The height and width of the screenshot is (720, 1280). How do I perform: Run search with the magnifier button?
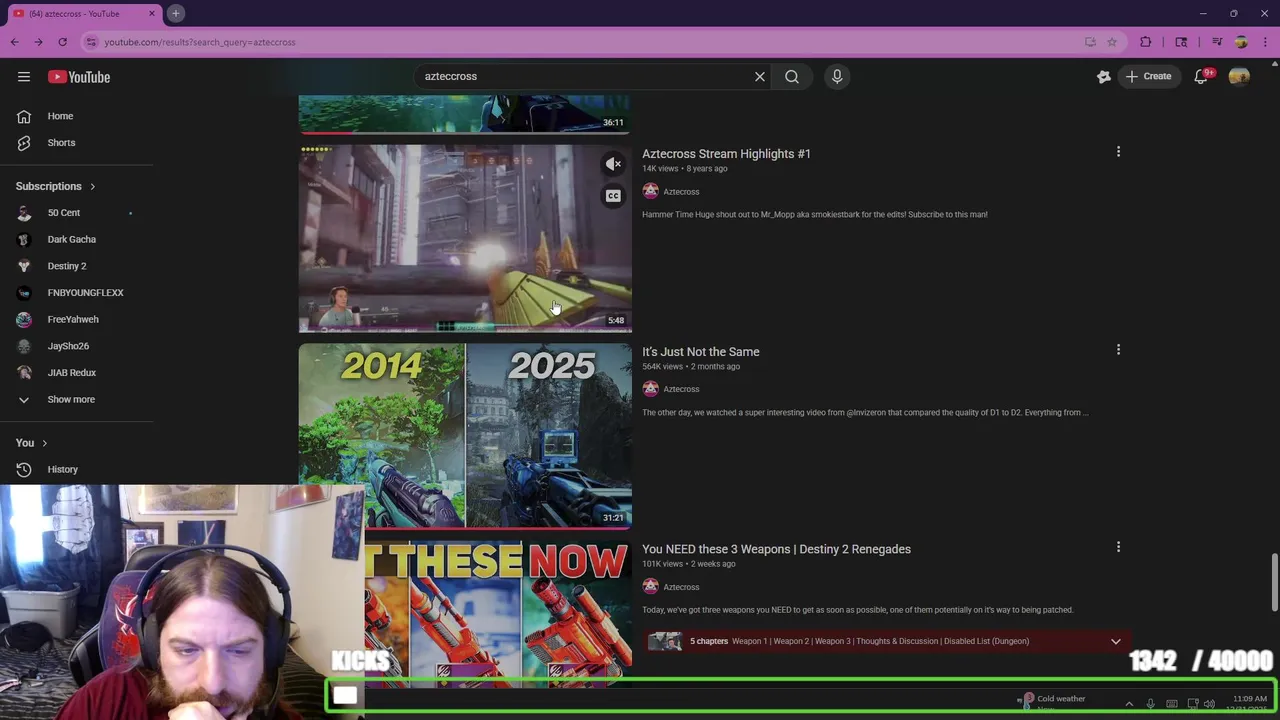coord(792,76)
